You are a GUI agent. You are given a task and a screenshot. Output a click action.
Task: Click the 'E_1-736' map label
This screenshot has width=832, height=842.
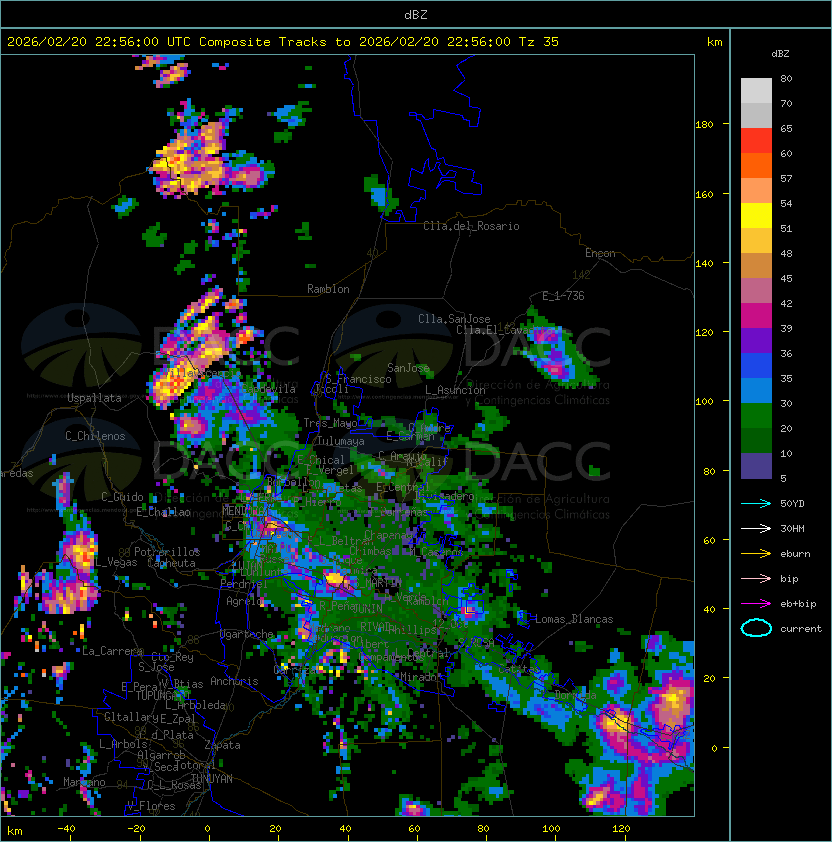[x=563, y=296]
